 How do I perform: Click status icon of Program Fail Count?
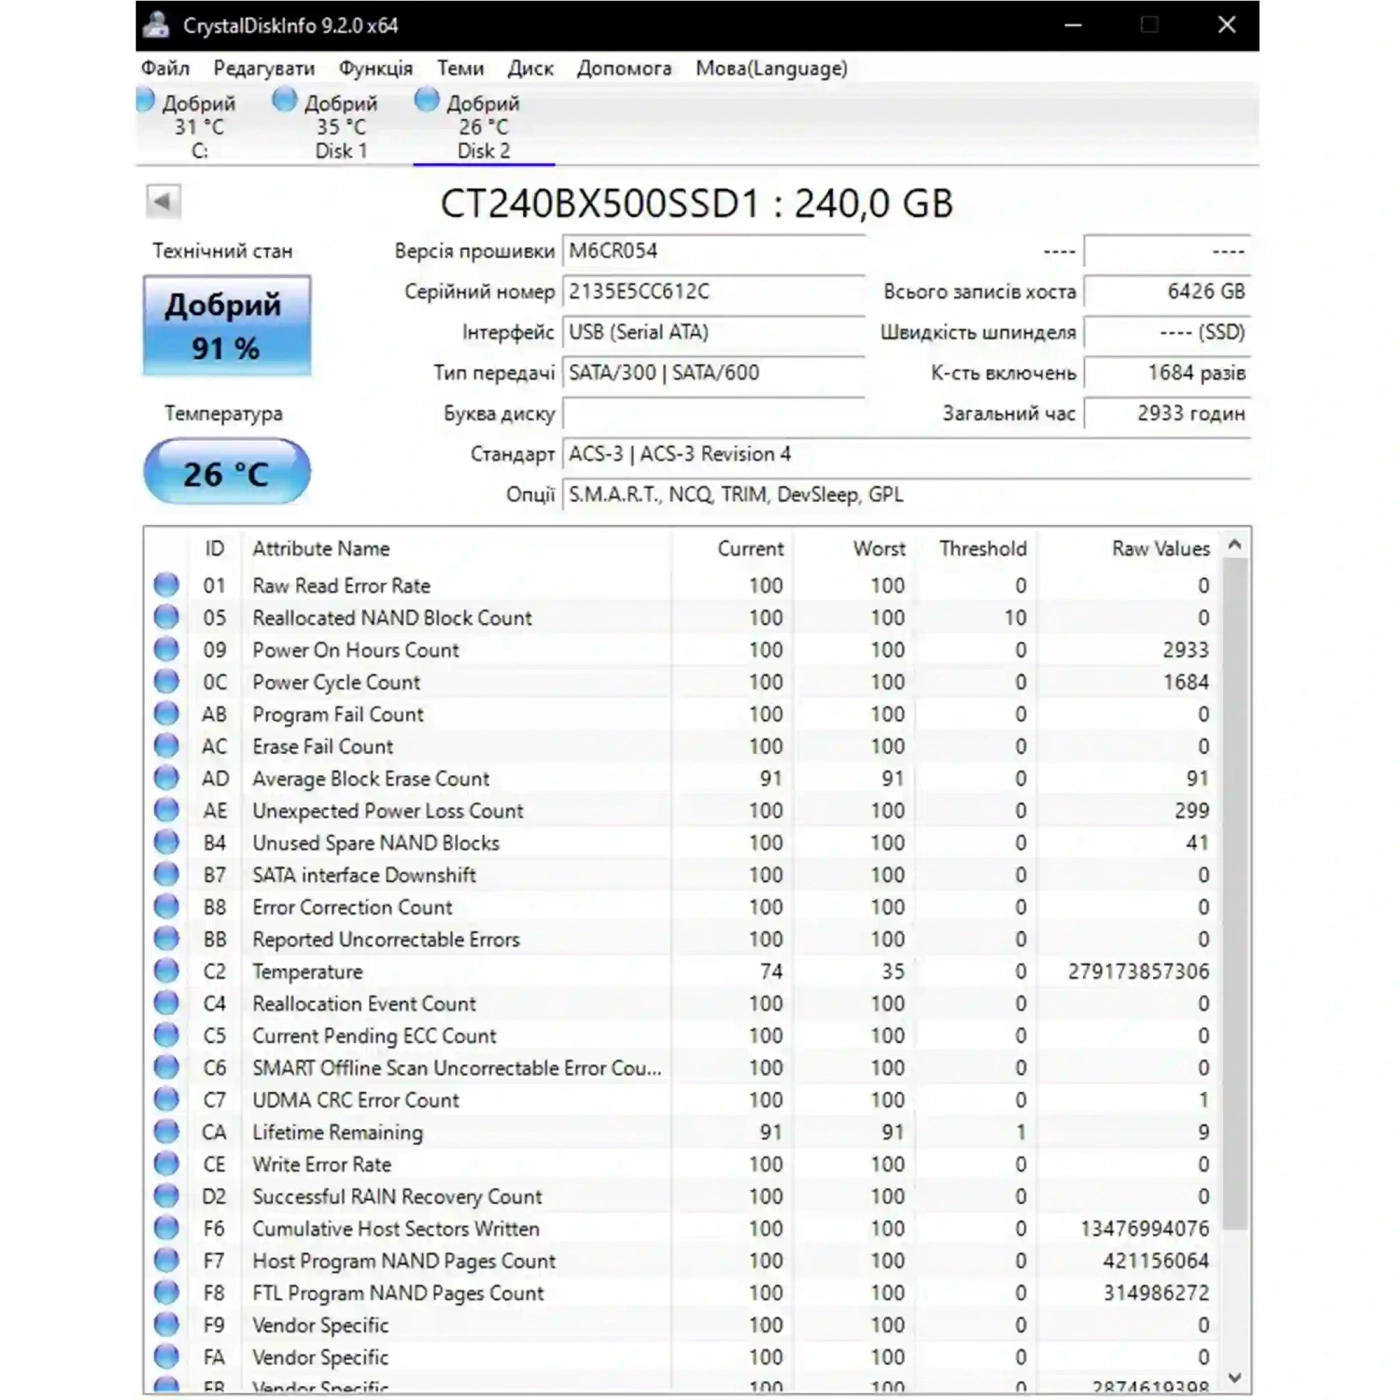click(x=166, y=714)
